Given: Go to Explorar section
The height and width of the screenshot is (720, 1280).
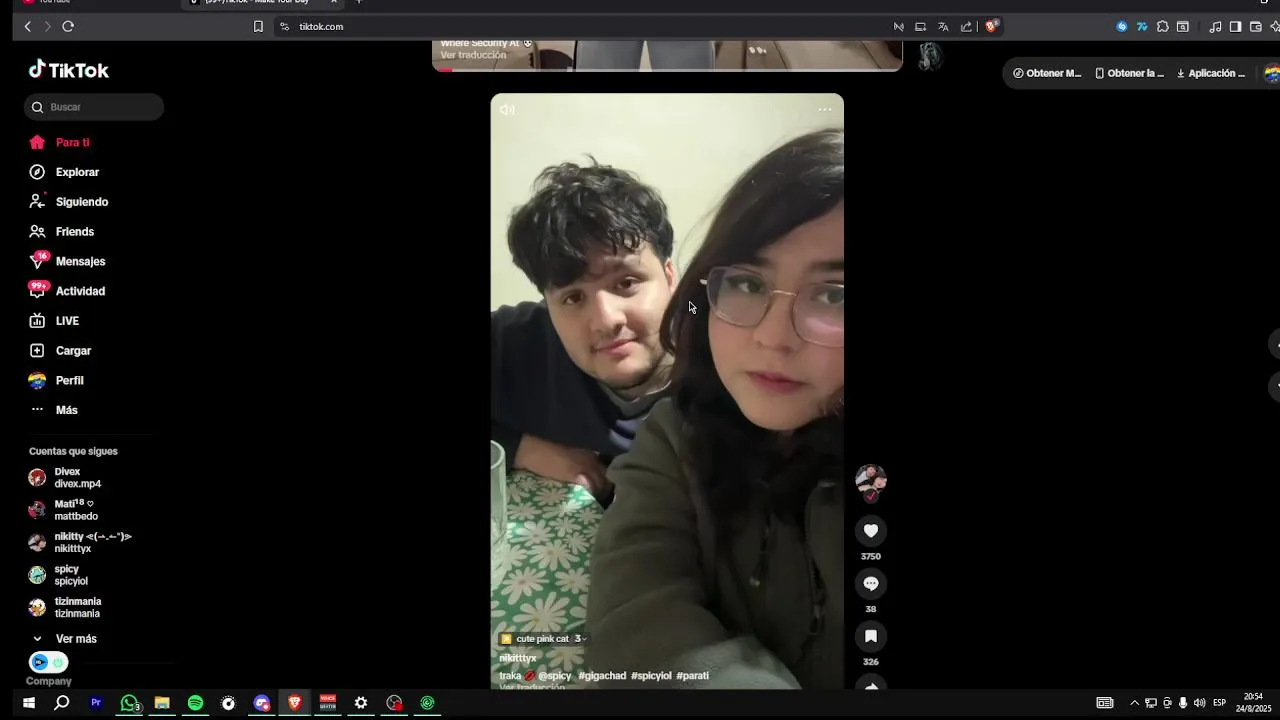Looking at the screenshot, I should 64,172.
